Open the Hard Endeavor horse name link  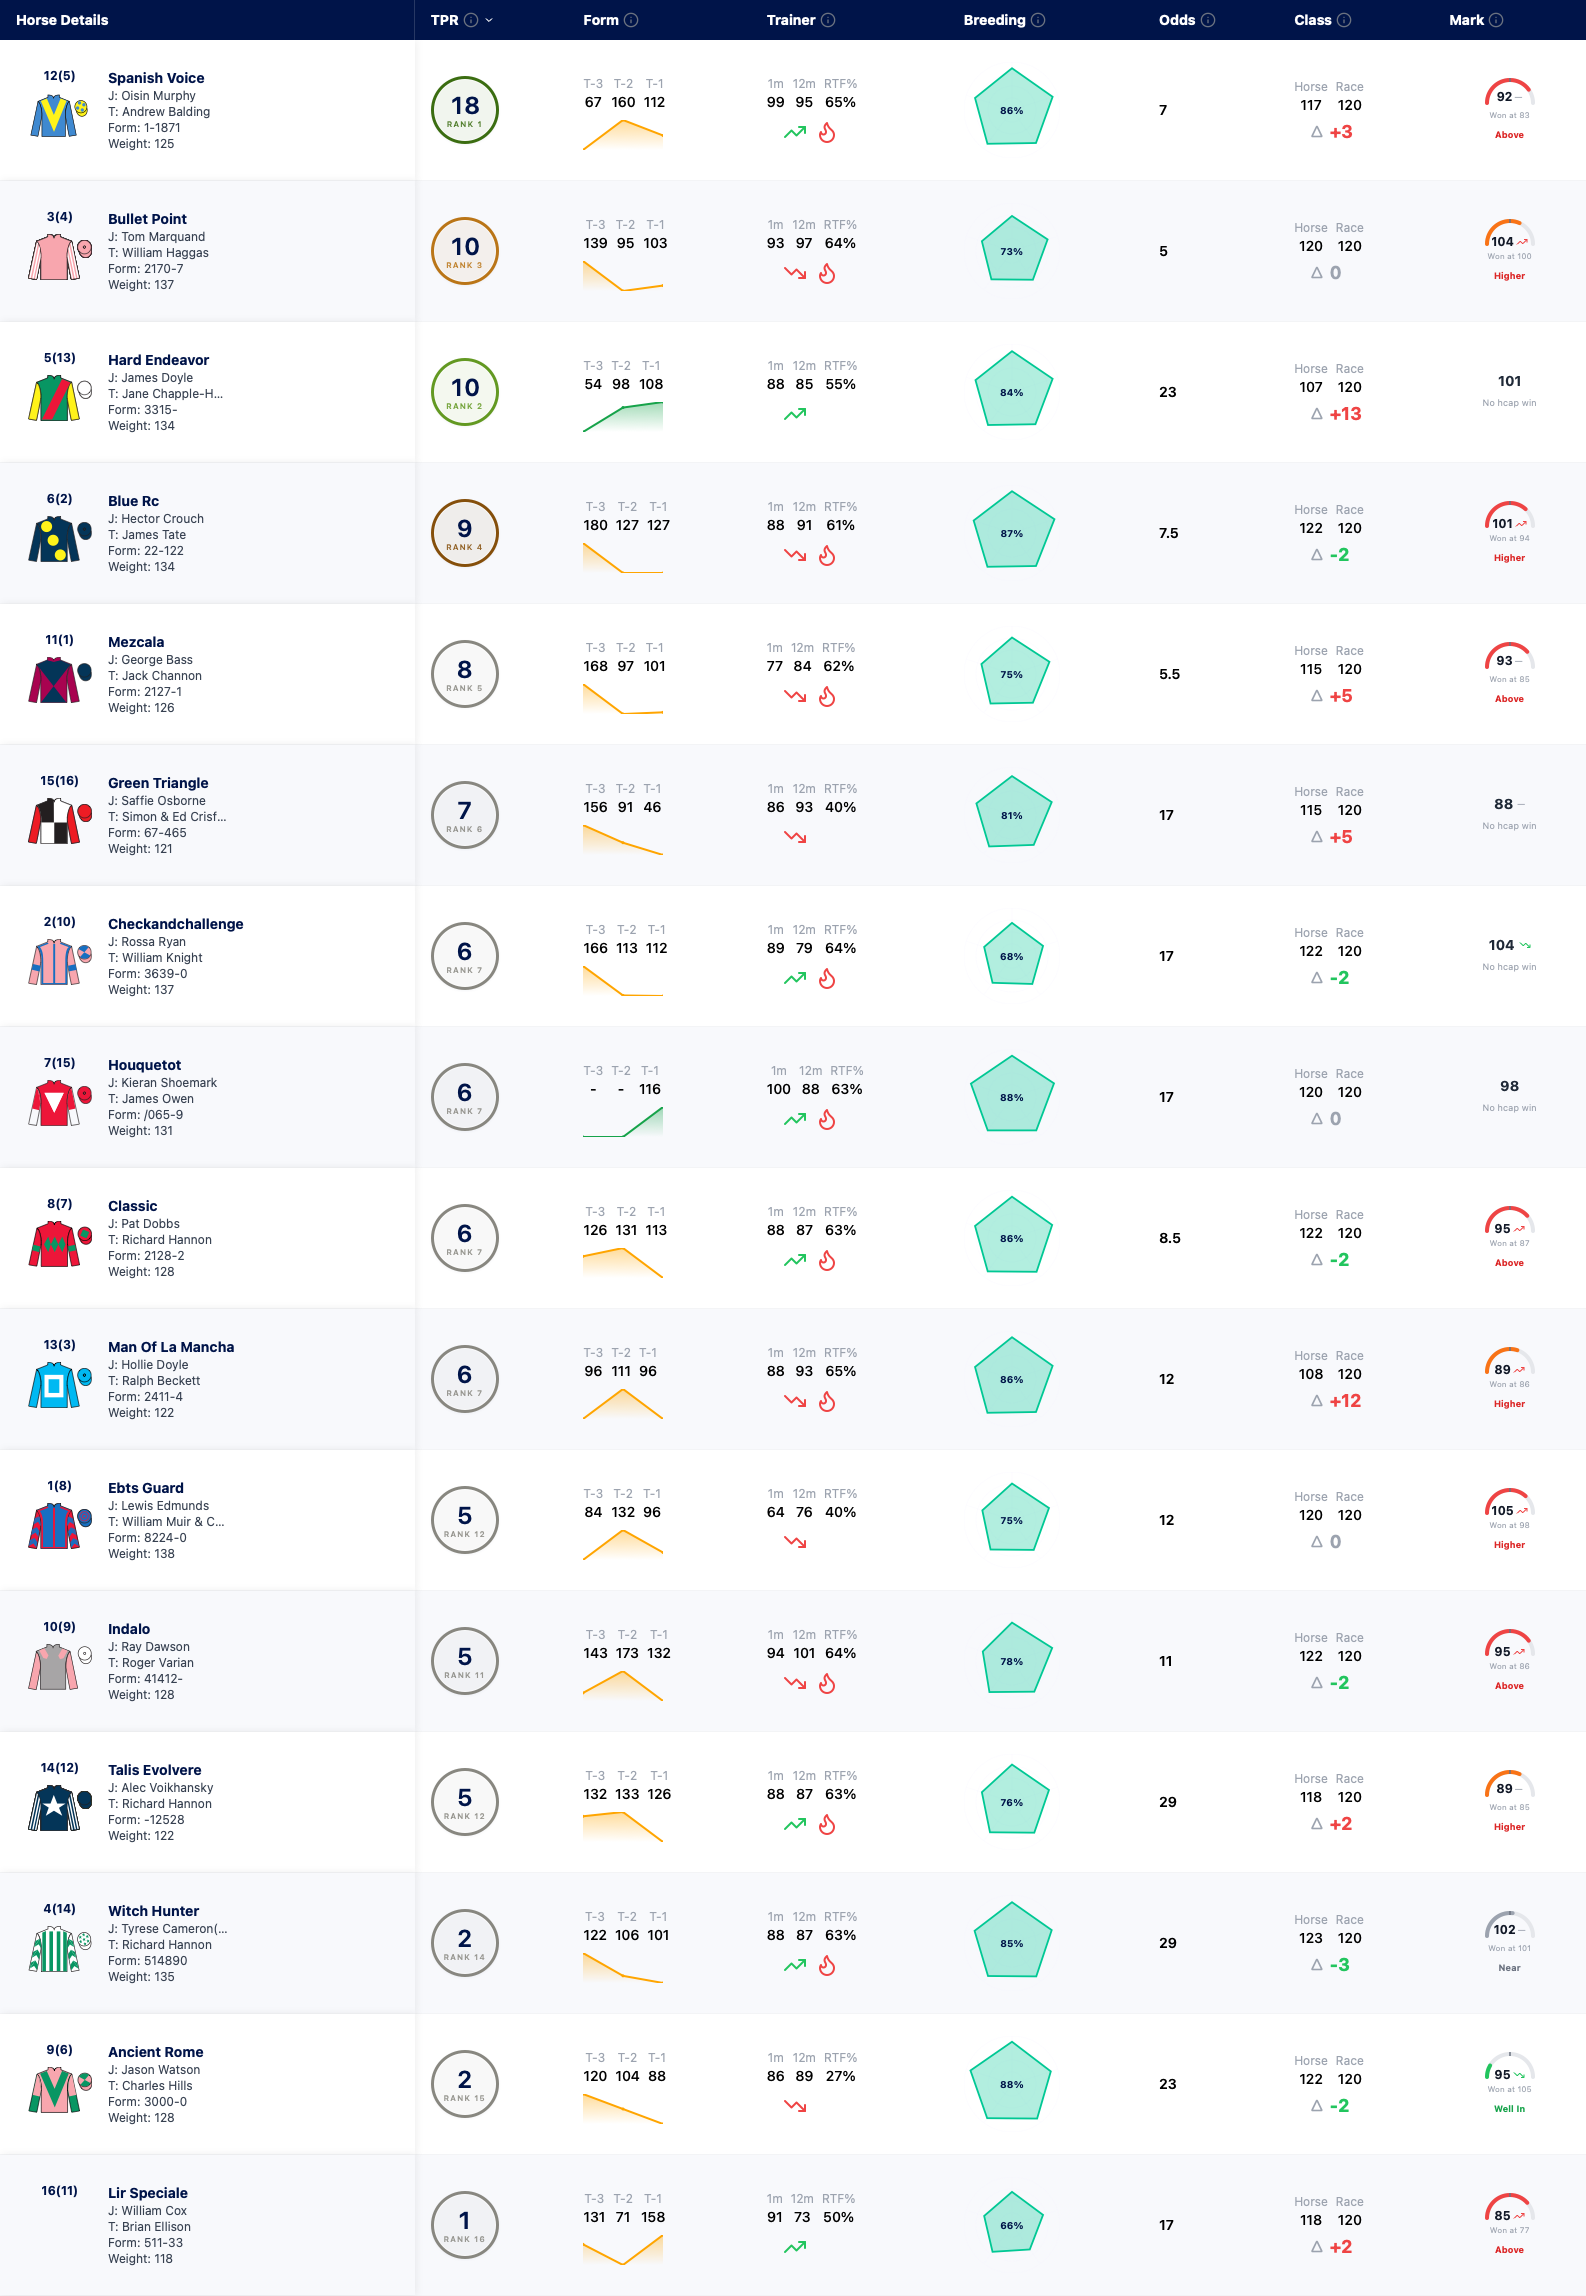[158, 360]
